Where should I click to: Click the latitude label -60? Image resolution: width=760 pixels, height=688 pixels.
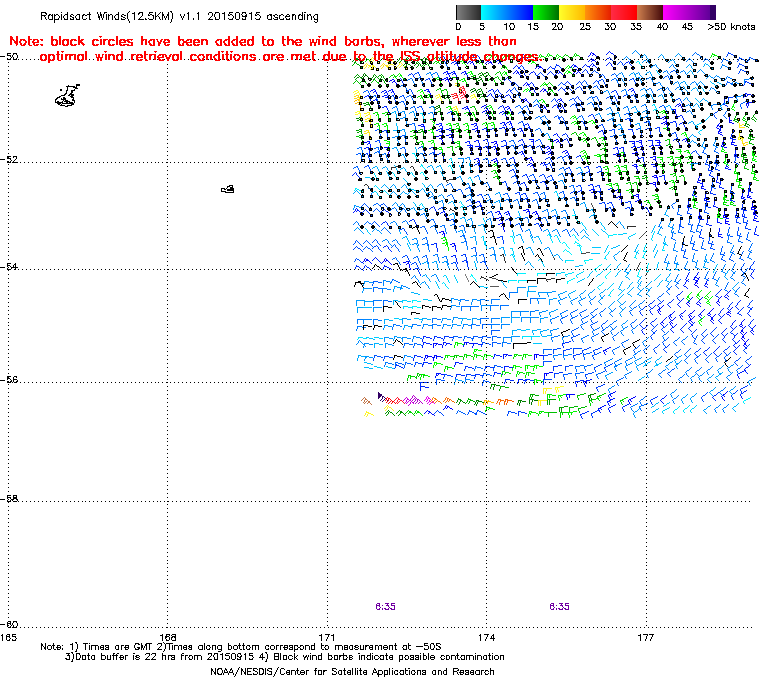[9, 624]
